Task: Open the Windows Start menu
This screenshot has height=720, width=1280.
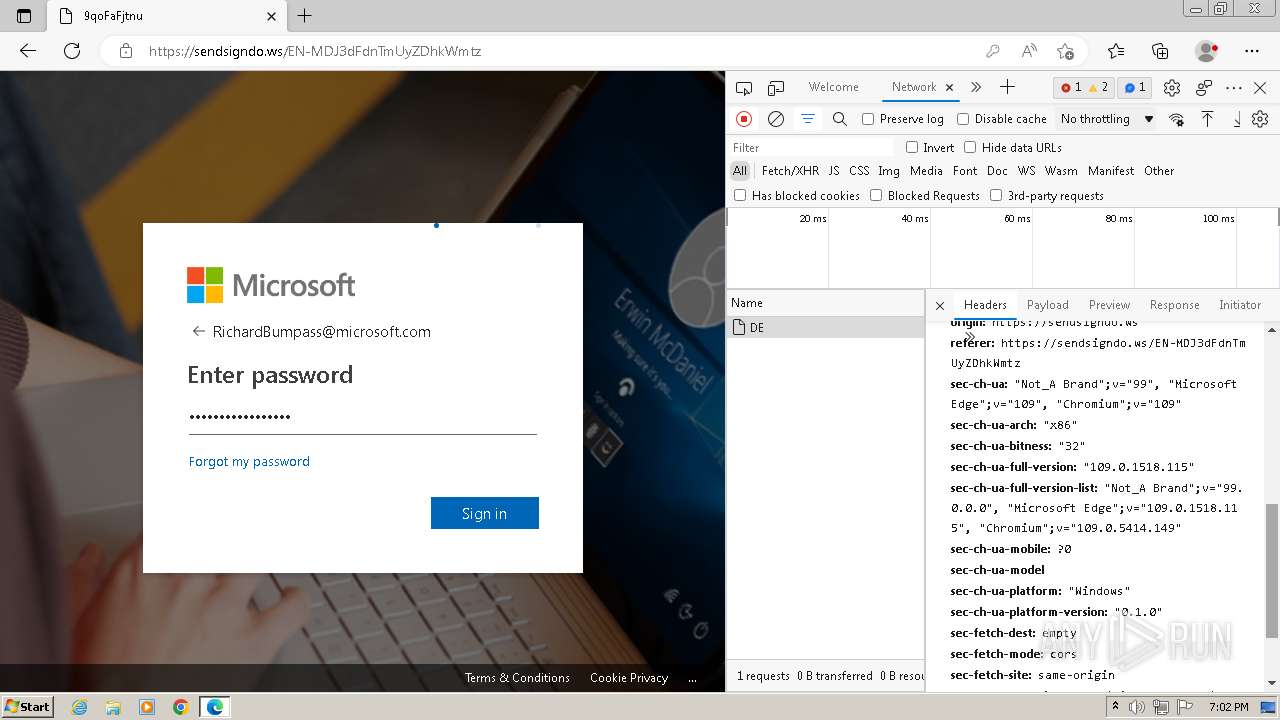Action: point(28,706)
